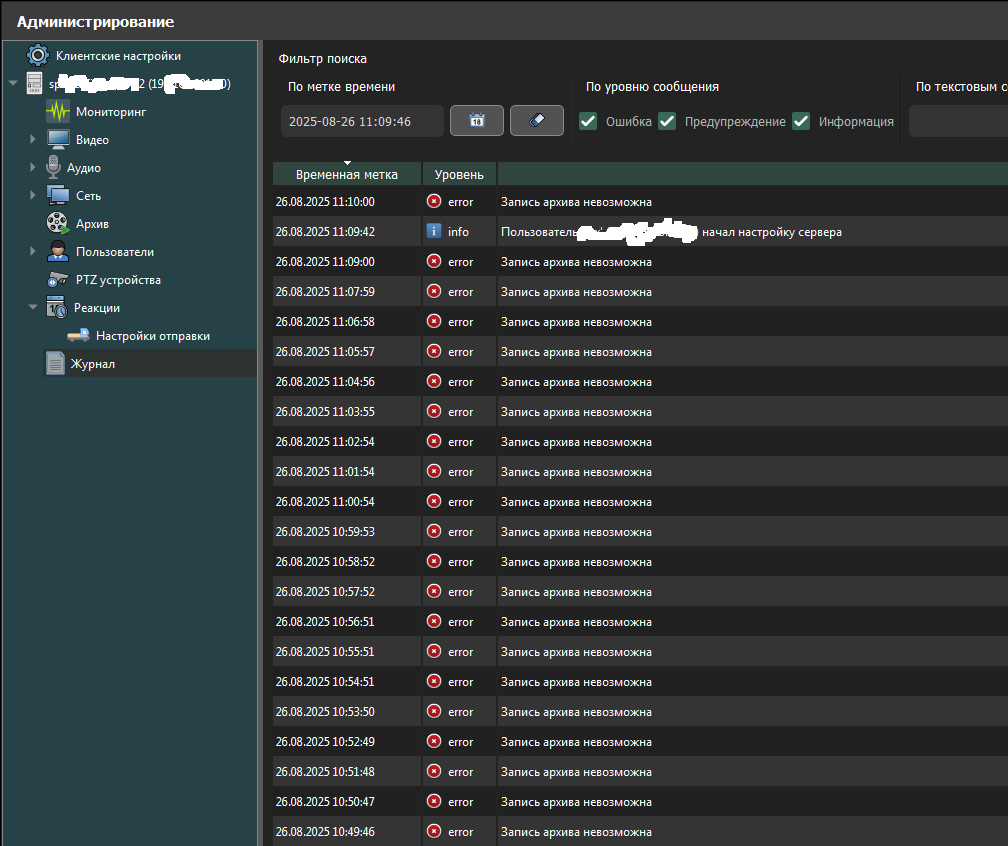Select the row at 26.08.2025 11:00:54

click(640, 501)
